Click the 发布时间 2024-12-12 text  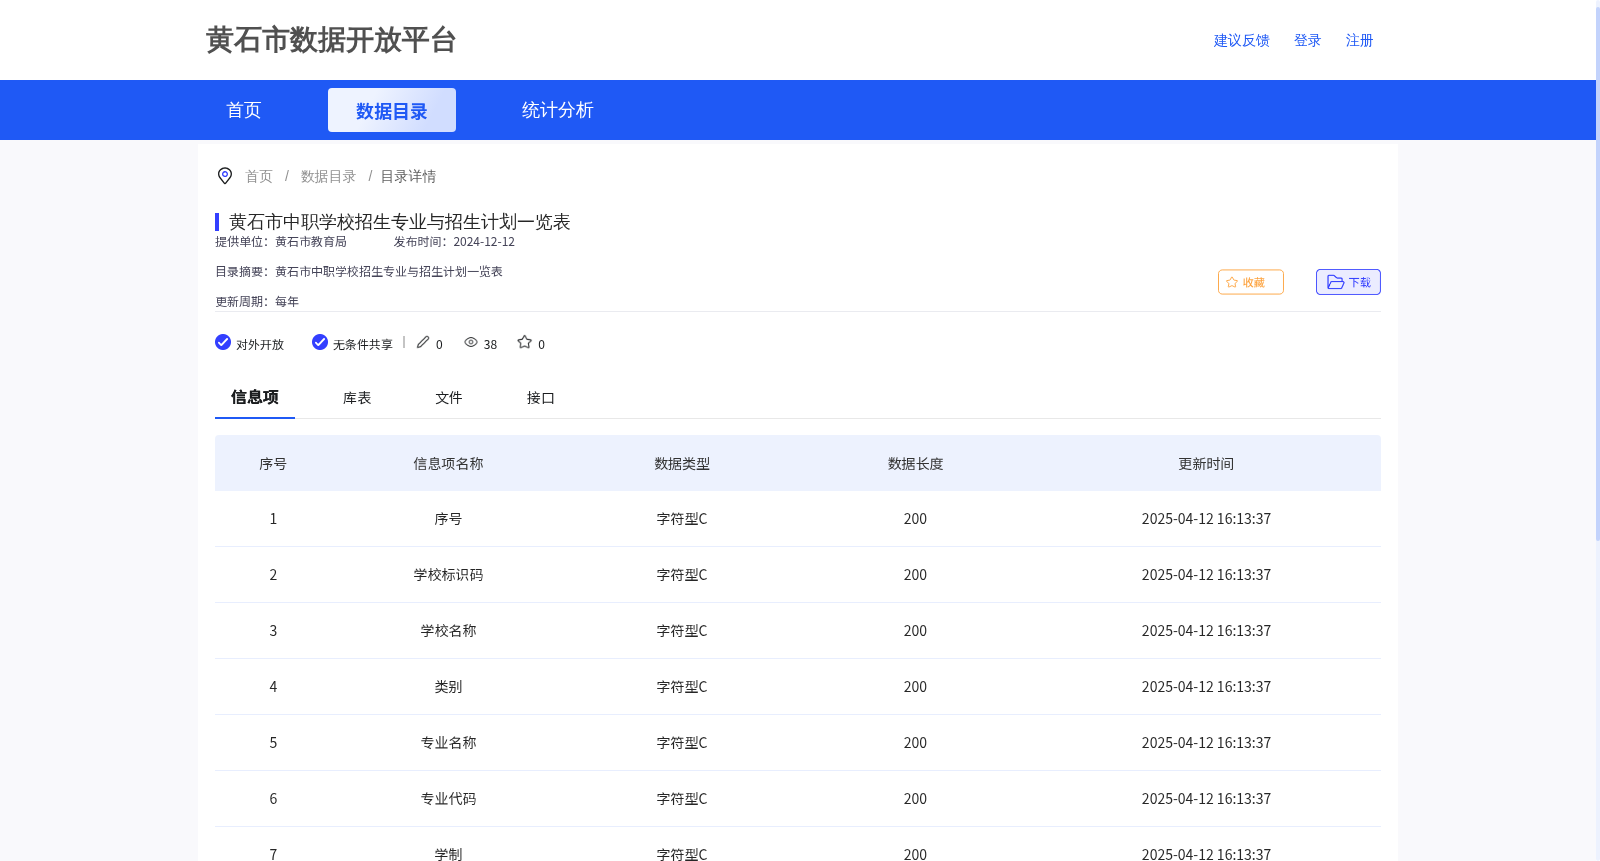click(x=454, y=242)
